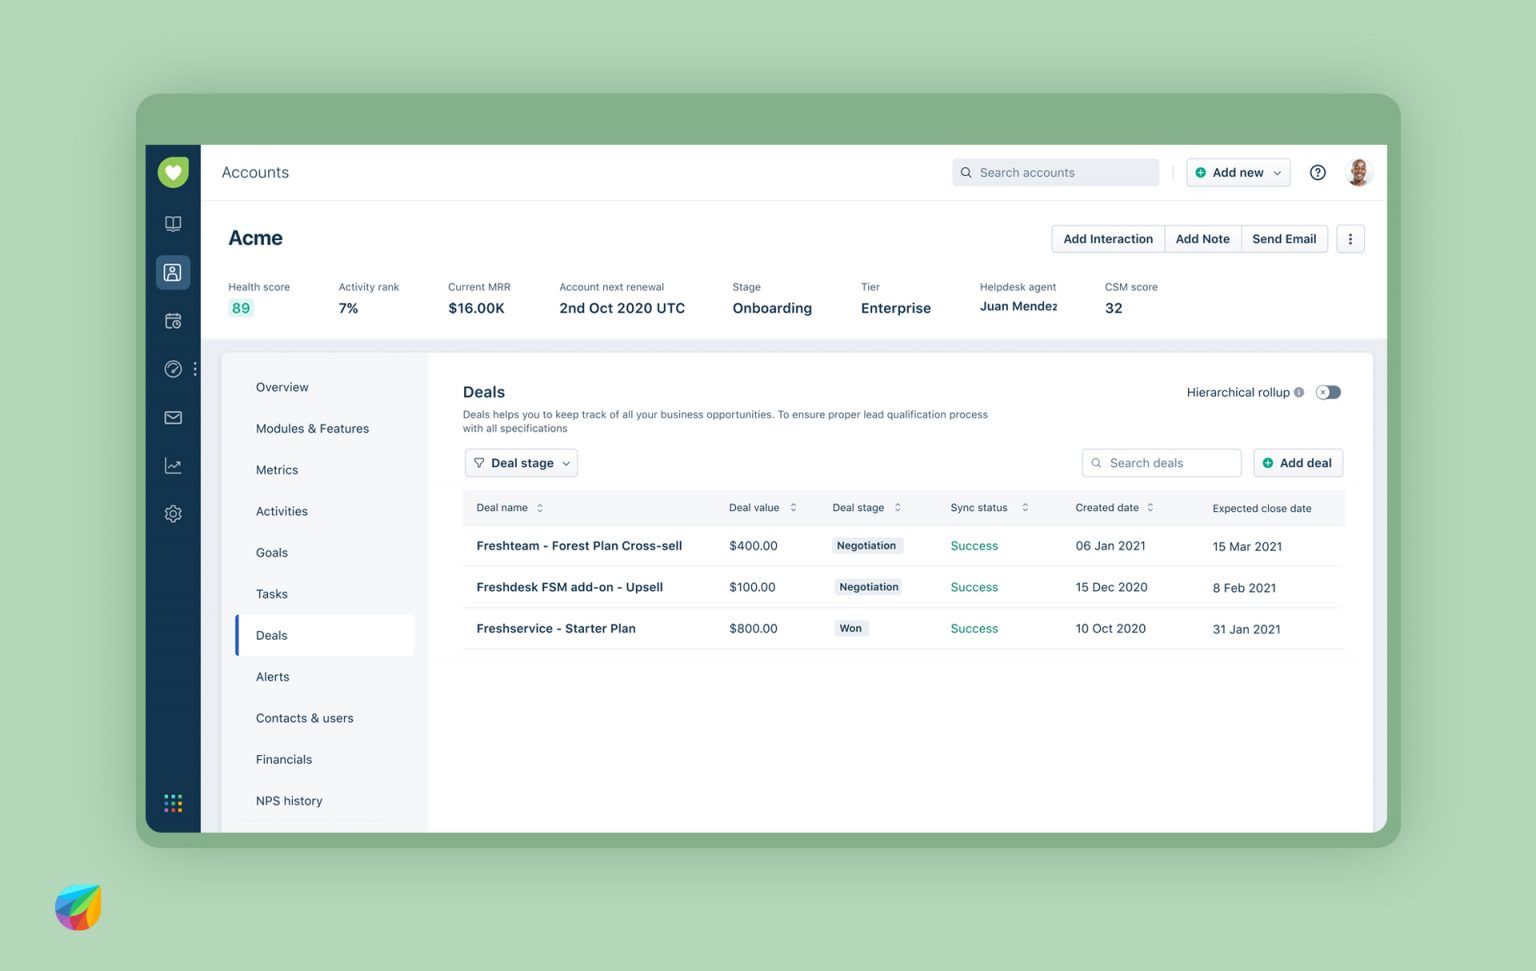Open the knowledge book icon in sidebar
Viewport: 1536px width, 971px height.
point(172,223)
